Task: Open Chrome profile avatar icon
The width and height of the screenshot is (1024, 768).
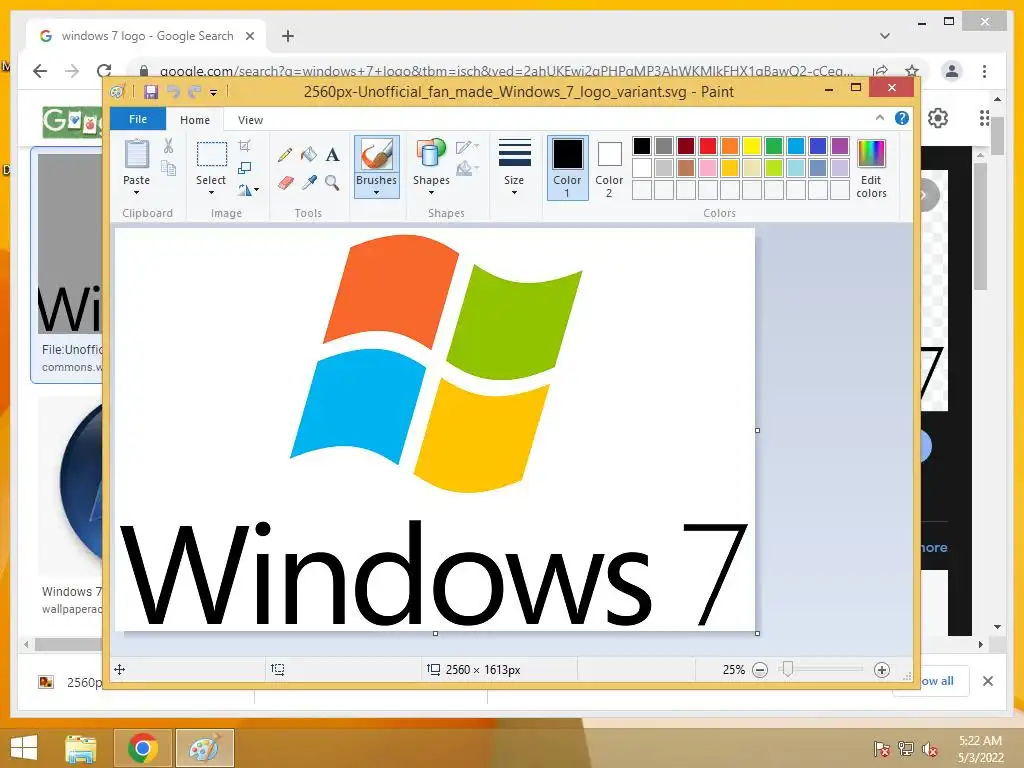Action: [952, 71]
